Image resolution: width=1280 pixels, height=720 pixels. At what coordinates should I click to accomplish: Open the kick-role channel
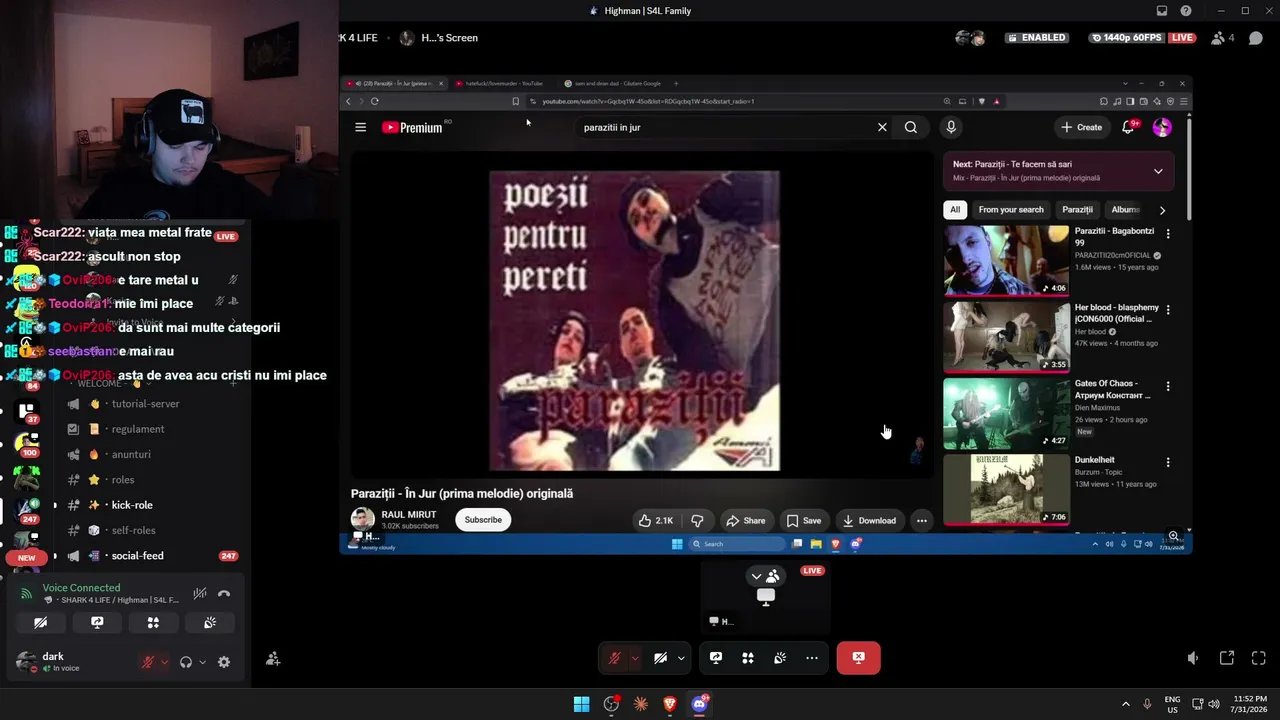130,505
